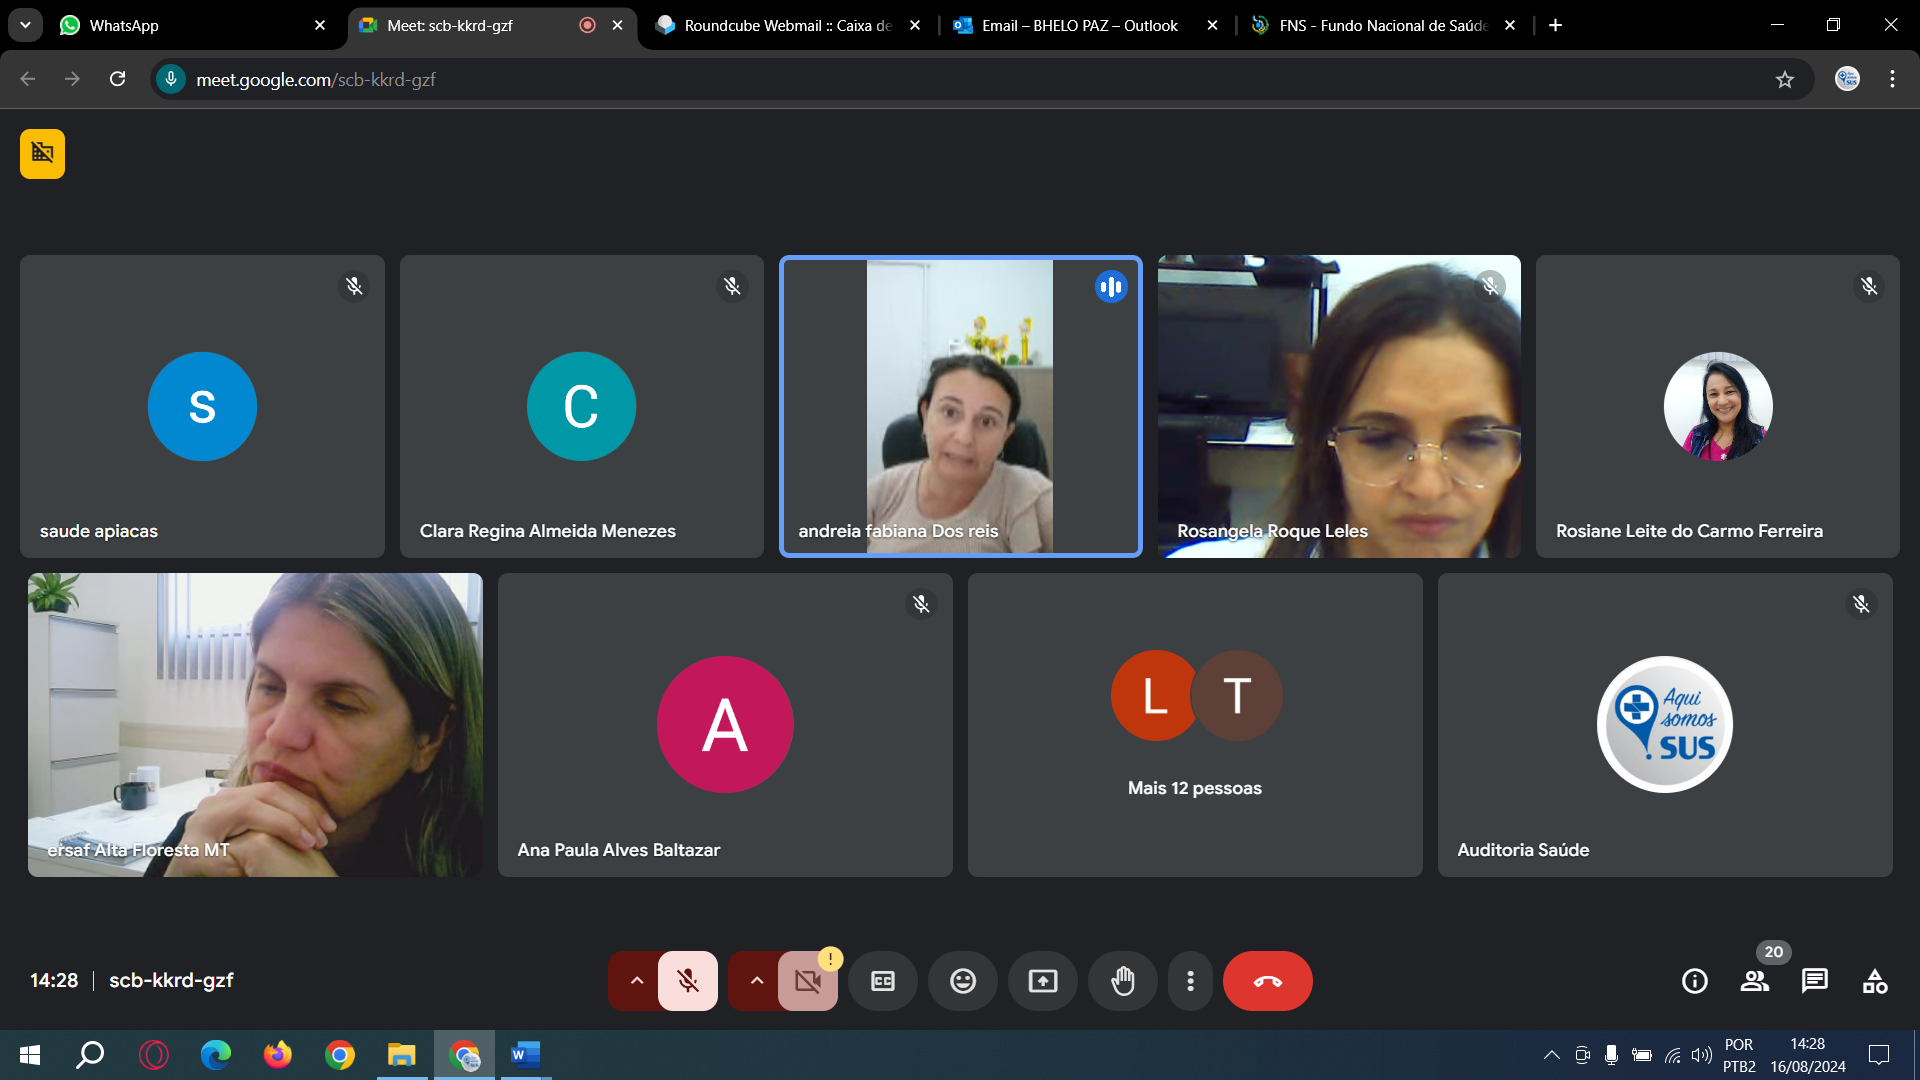Open the Windows Start menu
This screenshot has width=1920, height=1080.
30,1055
